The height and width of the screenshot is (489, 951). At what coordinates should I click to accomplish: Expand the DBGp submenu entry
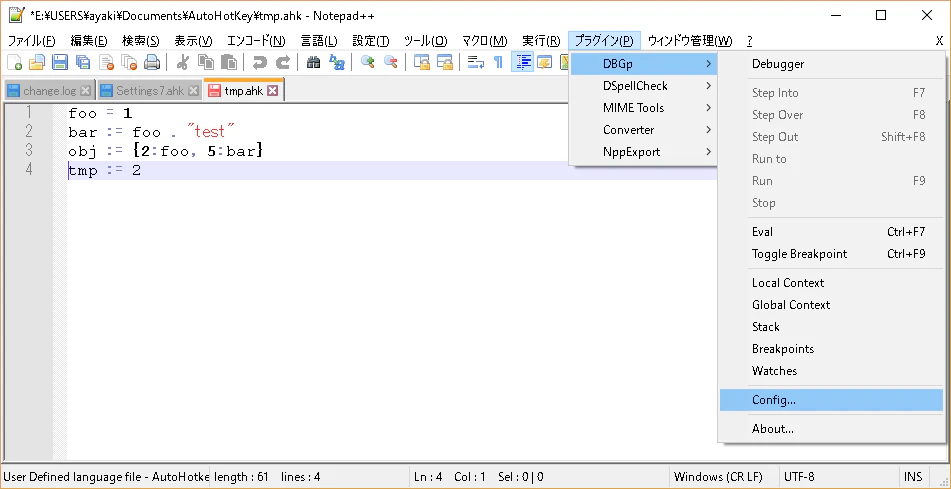[644, 64]
